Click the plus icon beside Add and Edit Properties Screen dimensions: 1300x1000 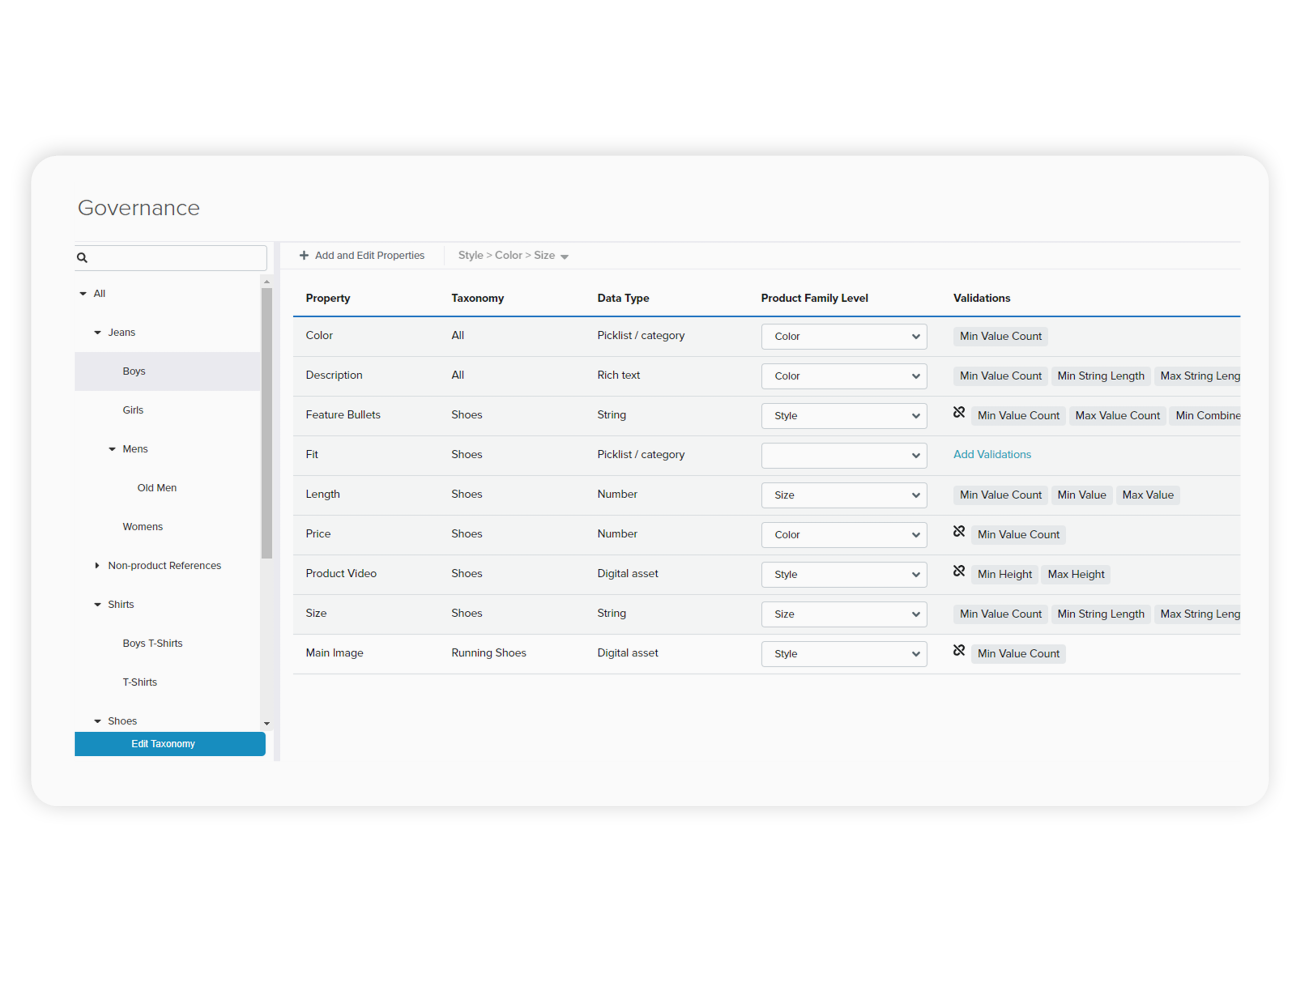[x=304, y=256]
